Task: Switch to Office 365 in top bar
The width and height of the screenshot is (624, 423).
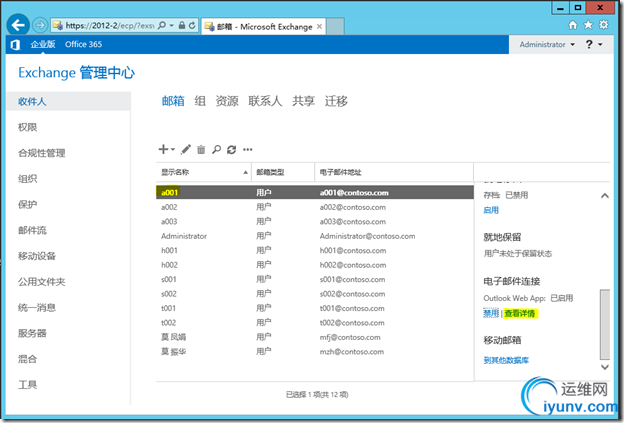Action: [x=84, y=45]
